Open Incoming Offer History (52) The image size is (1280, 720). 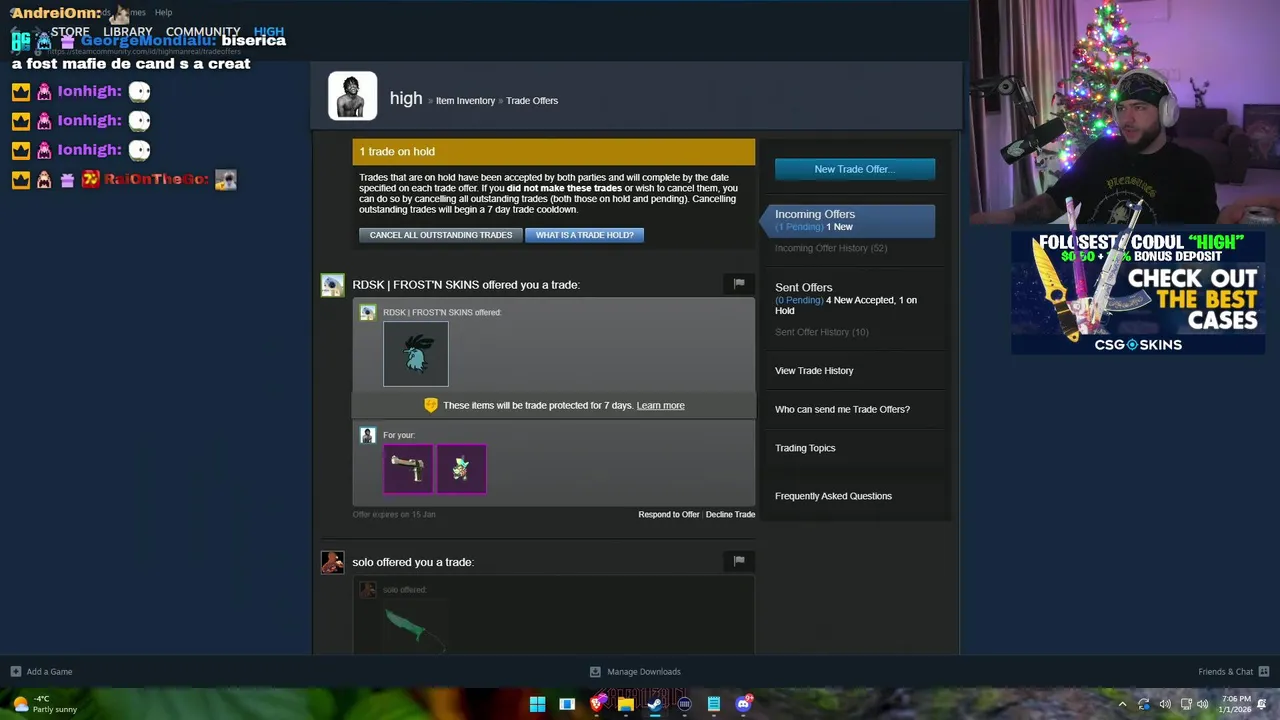click(x=831, y=248)
